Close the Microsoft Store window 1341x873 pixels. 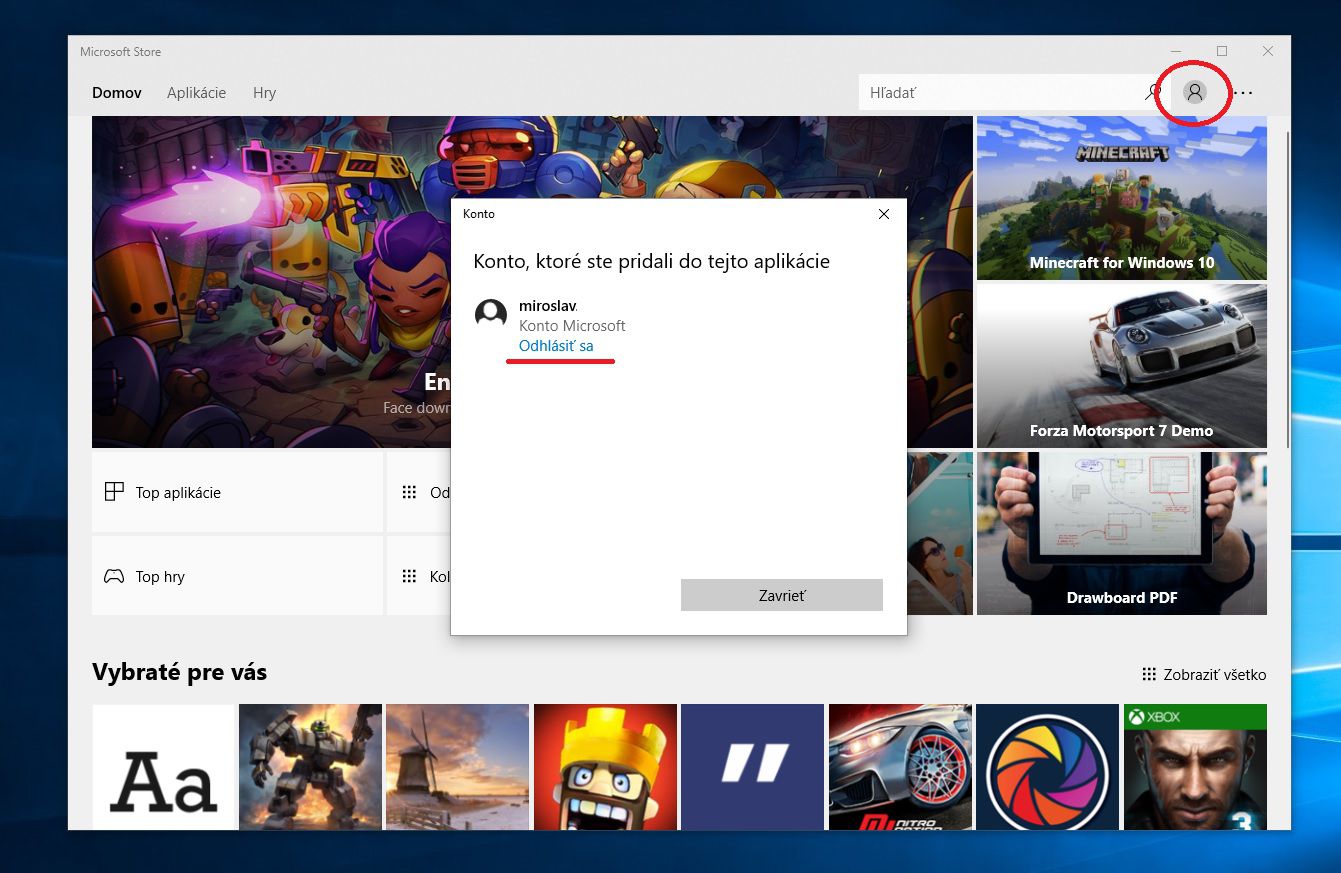(x=1268, y=51)
